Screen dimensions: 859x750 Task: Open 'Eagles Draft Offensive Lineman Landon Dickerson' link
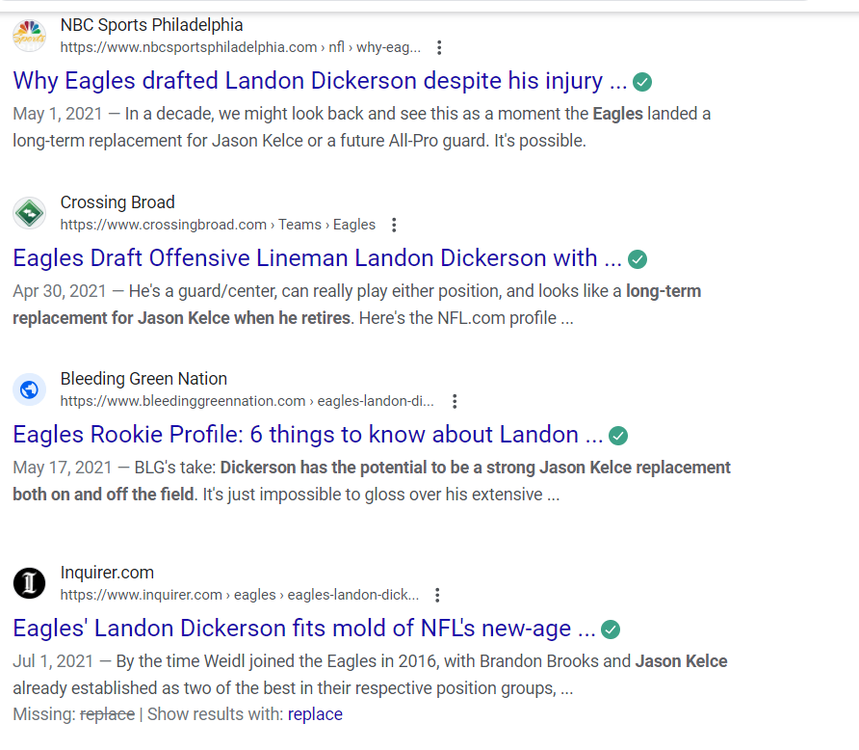click(317, 259)
